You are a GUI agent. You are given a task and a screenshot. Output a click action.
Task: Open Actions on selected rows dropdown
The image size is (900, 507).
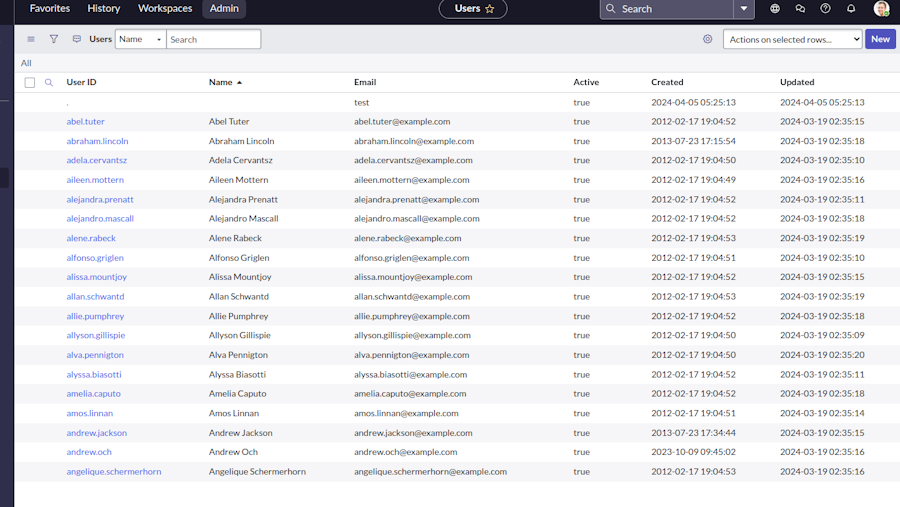[792, 39]
